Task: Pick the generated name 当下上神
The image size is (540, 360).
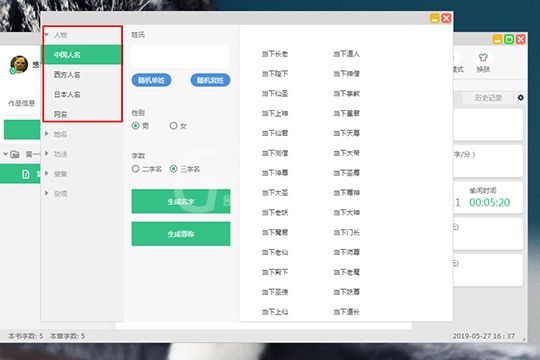Action: coord(275,113)
